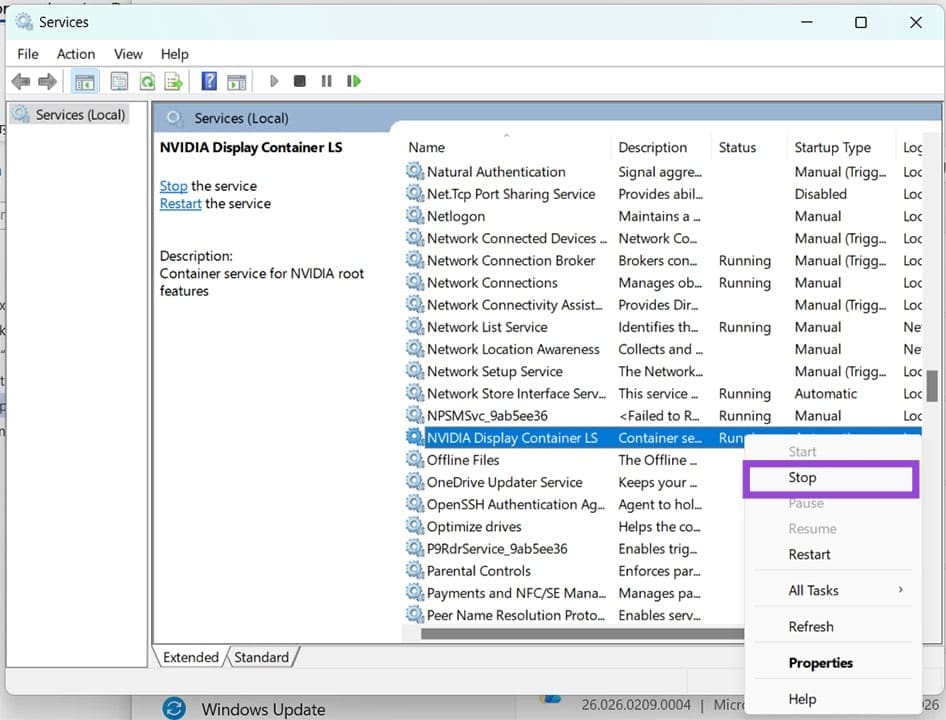Choose Stop from the context menu

(x=802, y=478)
